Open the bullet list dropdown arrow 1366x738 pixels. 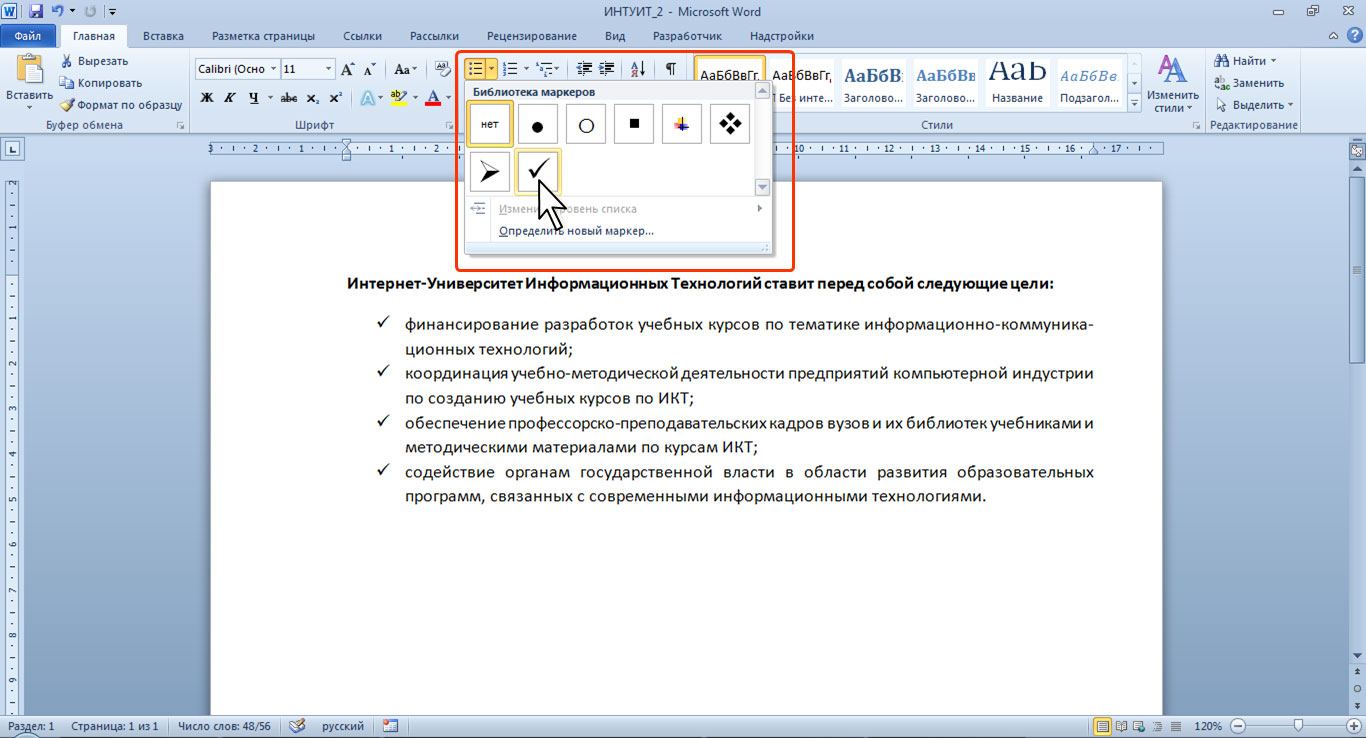tap(492, 69)
